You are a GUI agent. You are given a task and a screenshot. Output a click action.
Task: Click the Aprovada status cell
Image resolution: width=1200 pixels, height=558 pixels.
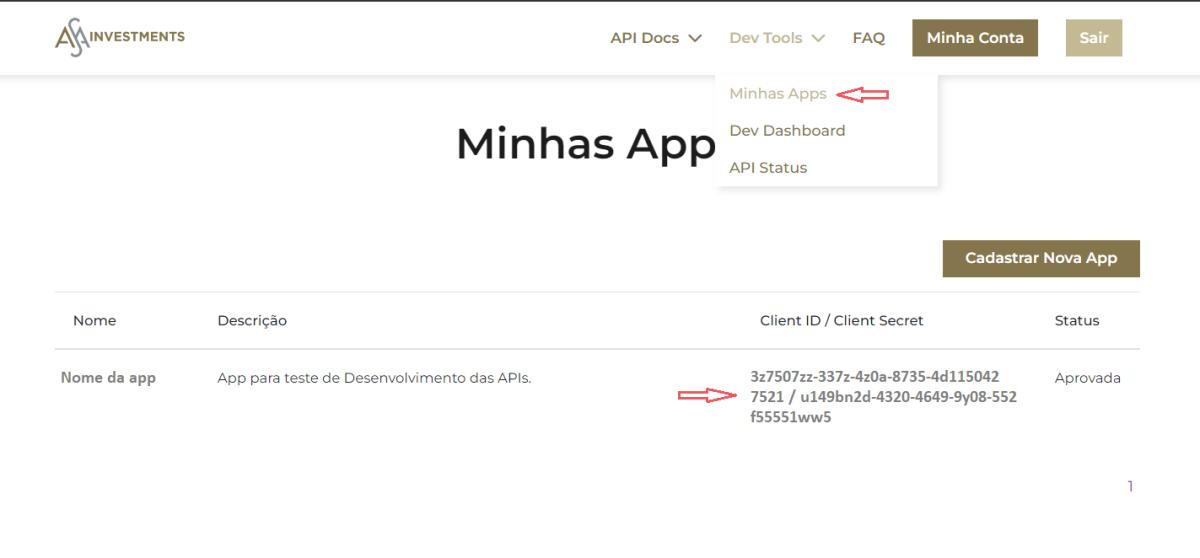[x=1088, y=378]
